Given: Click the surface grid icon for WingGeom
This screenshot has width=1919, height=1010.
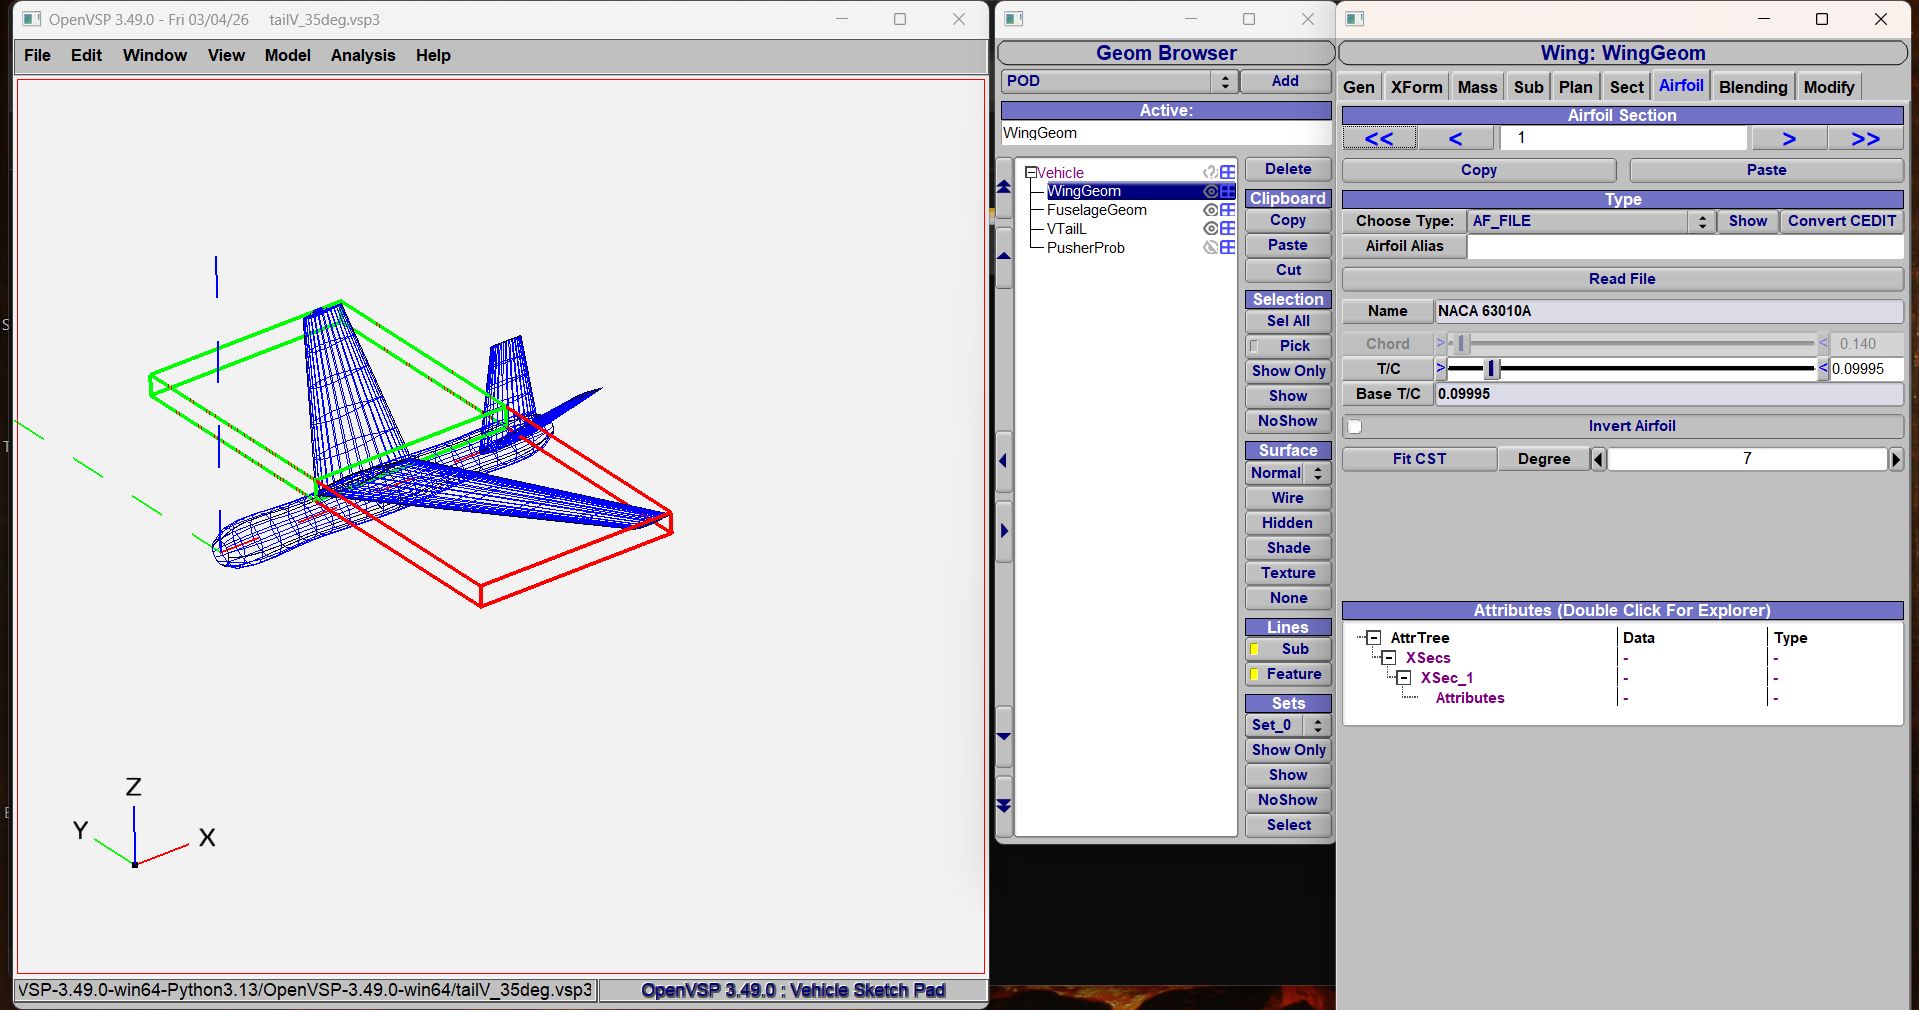Looking at the screenshot, I should 1227,191.
